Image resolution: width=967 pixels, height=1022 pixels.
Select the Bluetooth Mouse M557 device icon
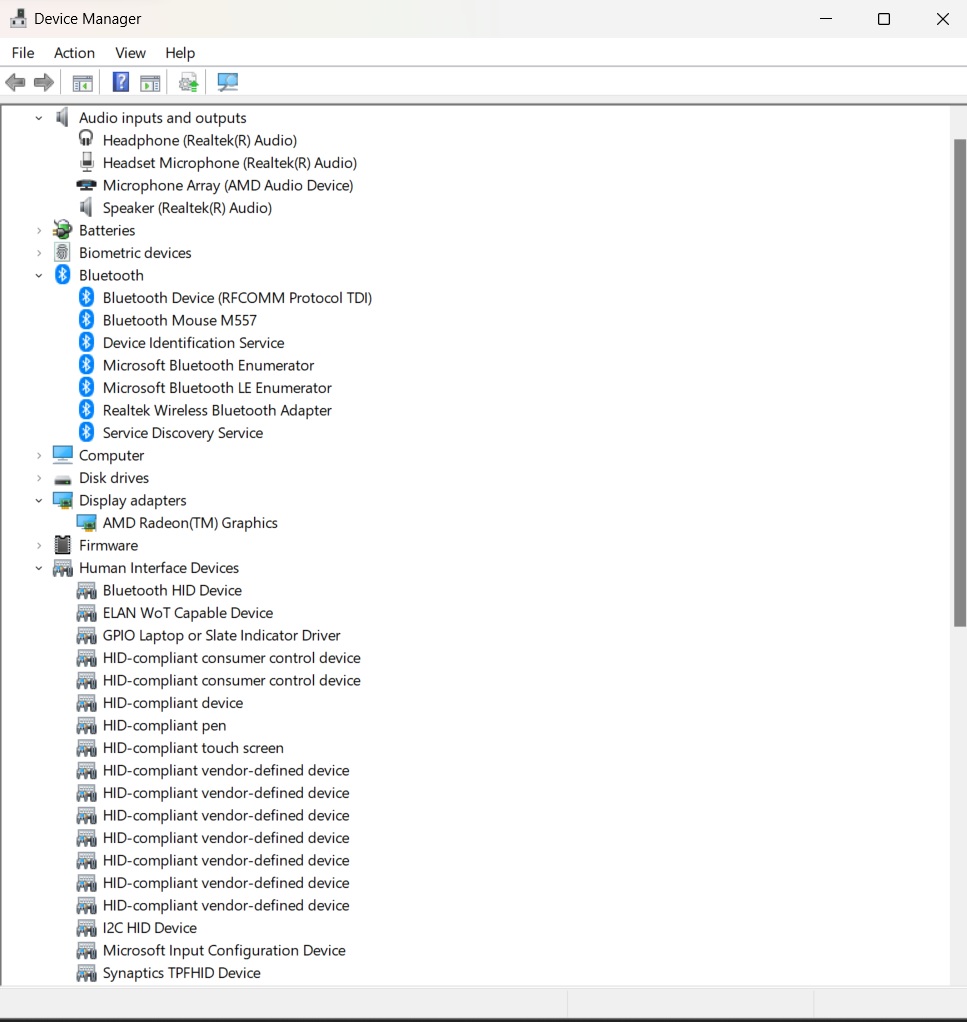86,320
